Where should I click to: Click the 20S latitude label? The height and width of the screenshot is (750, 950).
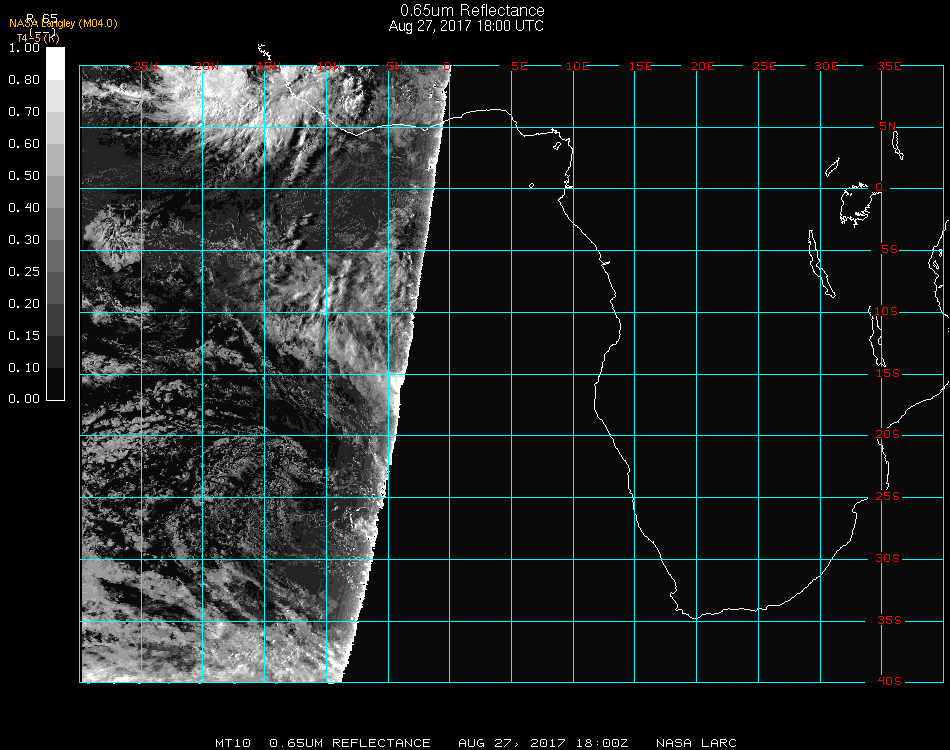coord(888,435)
